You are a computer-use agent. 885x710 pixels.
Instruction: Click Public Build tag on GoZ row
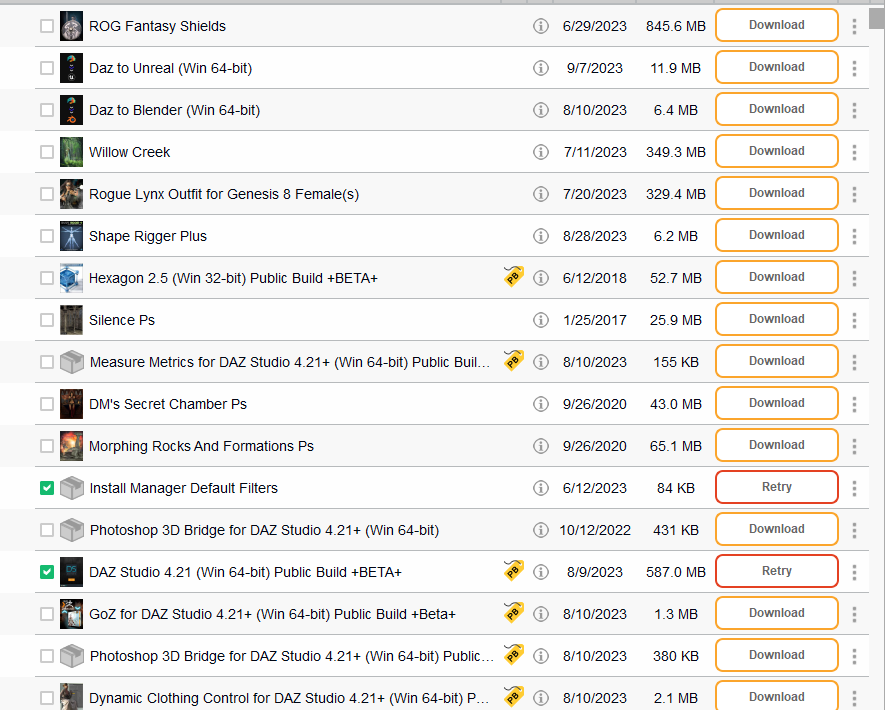point(514,613)
